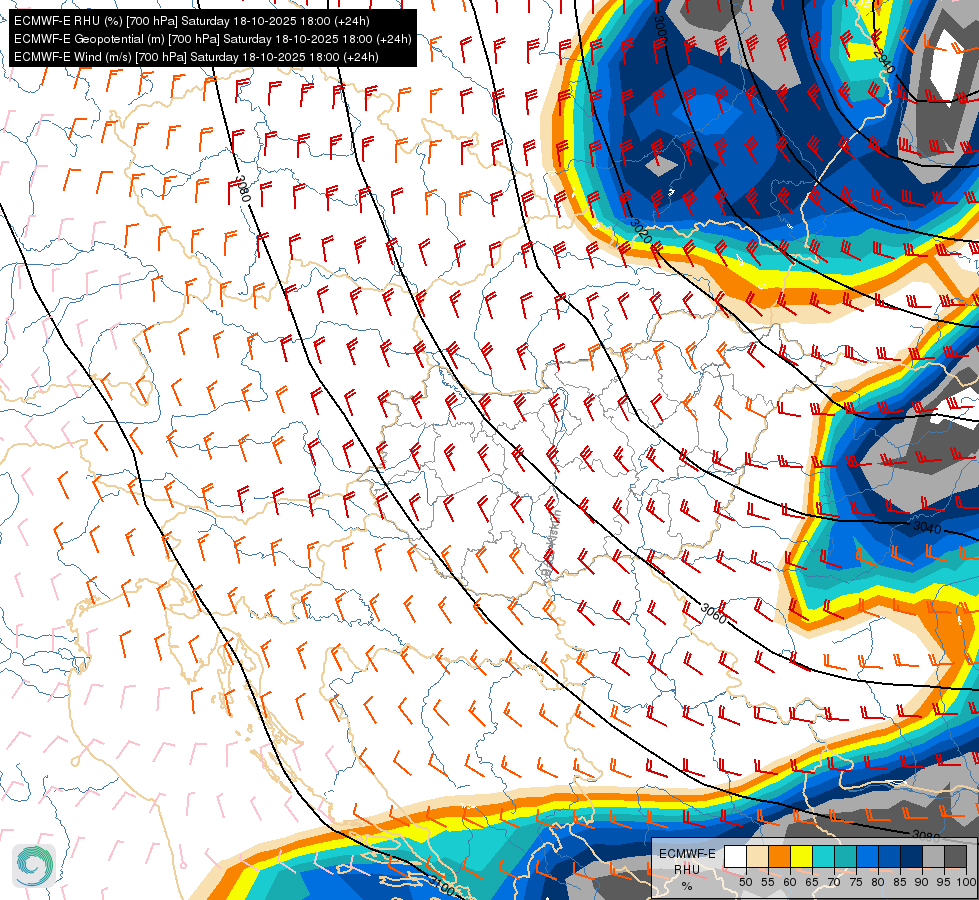Image resolution: width=979 pixels, height=900 pixels.
Task: Click the 65 tick label in the legend
Action: (812, 882)
